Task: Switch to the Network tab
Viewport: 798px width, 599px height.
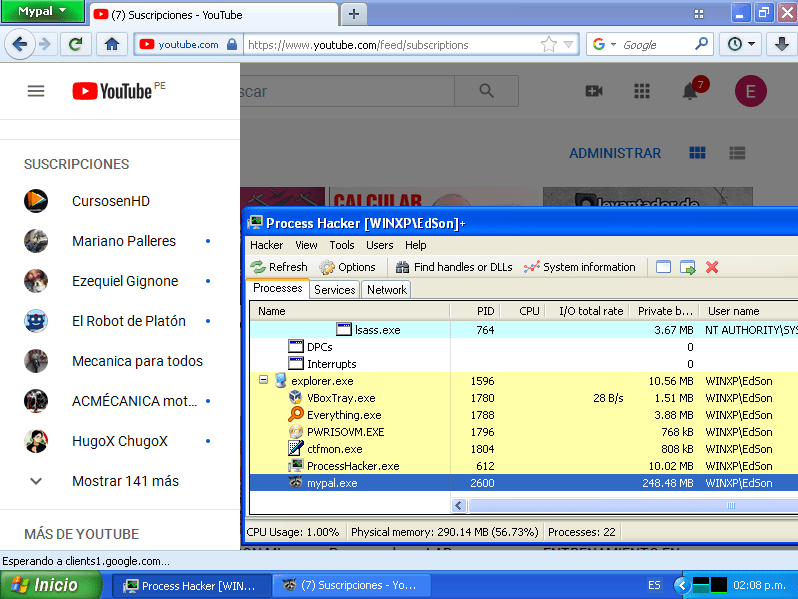Action: (x=387, y=290)
